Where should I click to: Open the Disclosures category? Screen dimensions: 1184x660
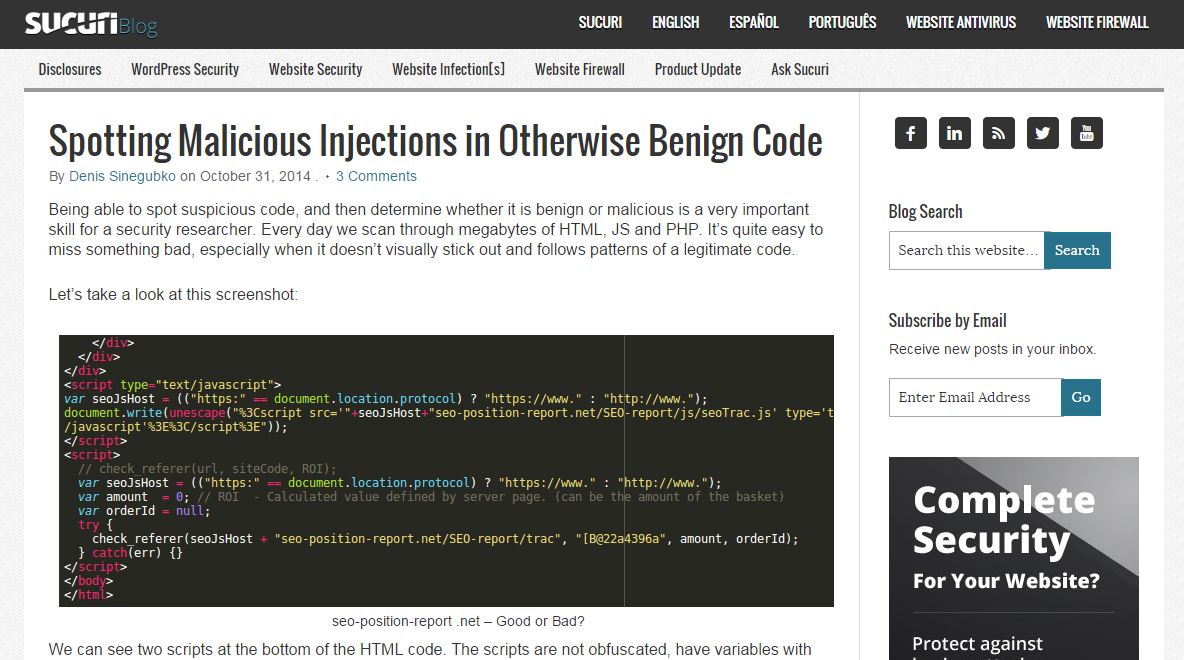coord(69,69)
